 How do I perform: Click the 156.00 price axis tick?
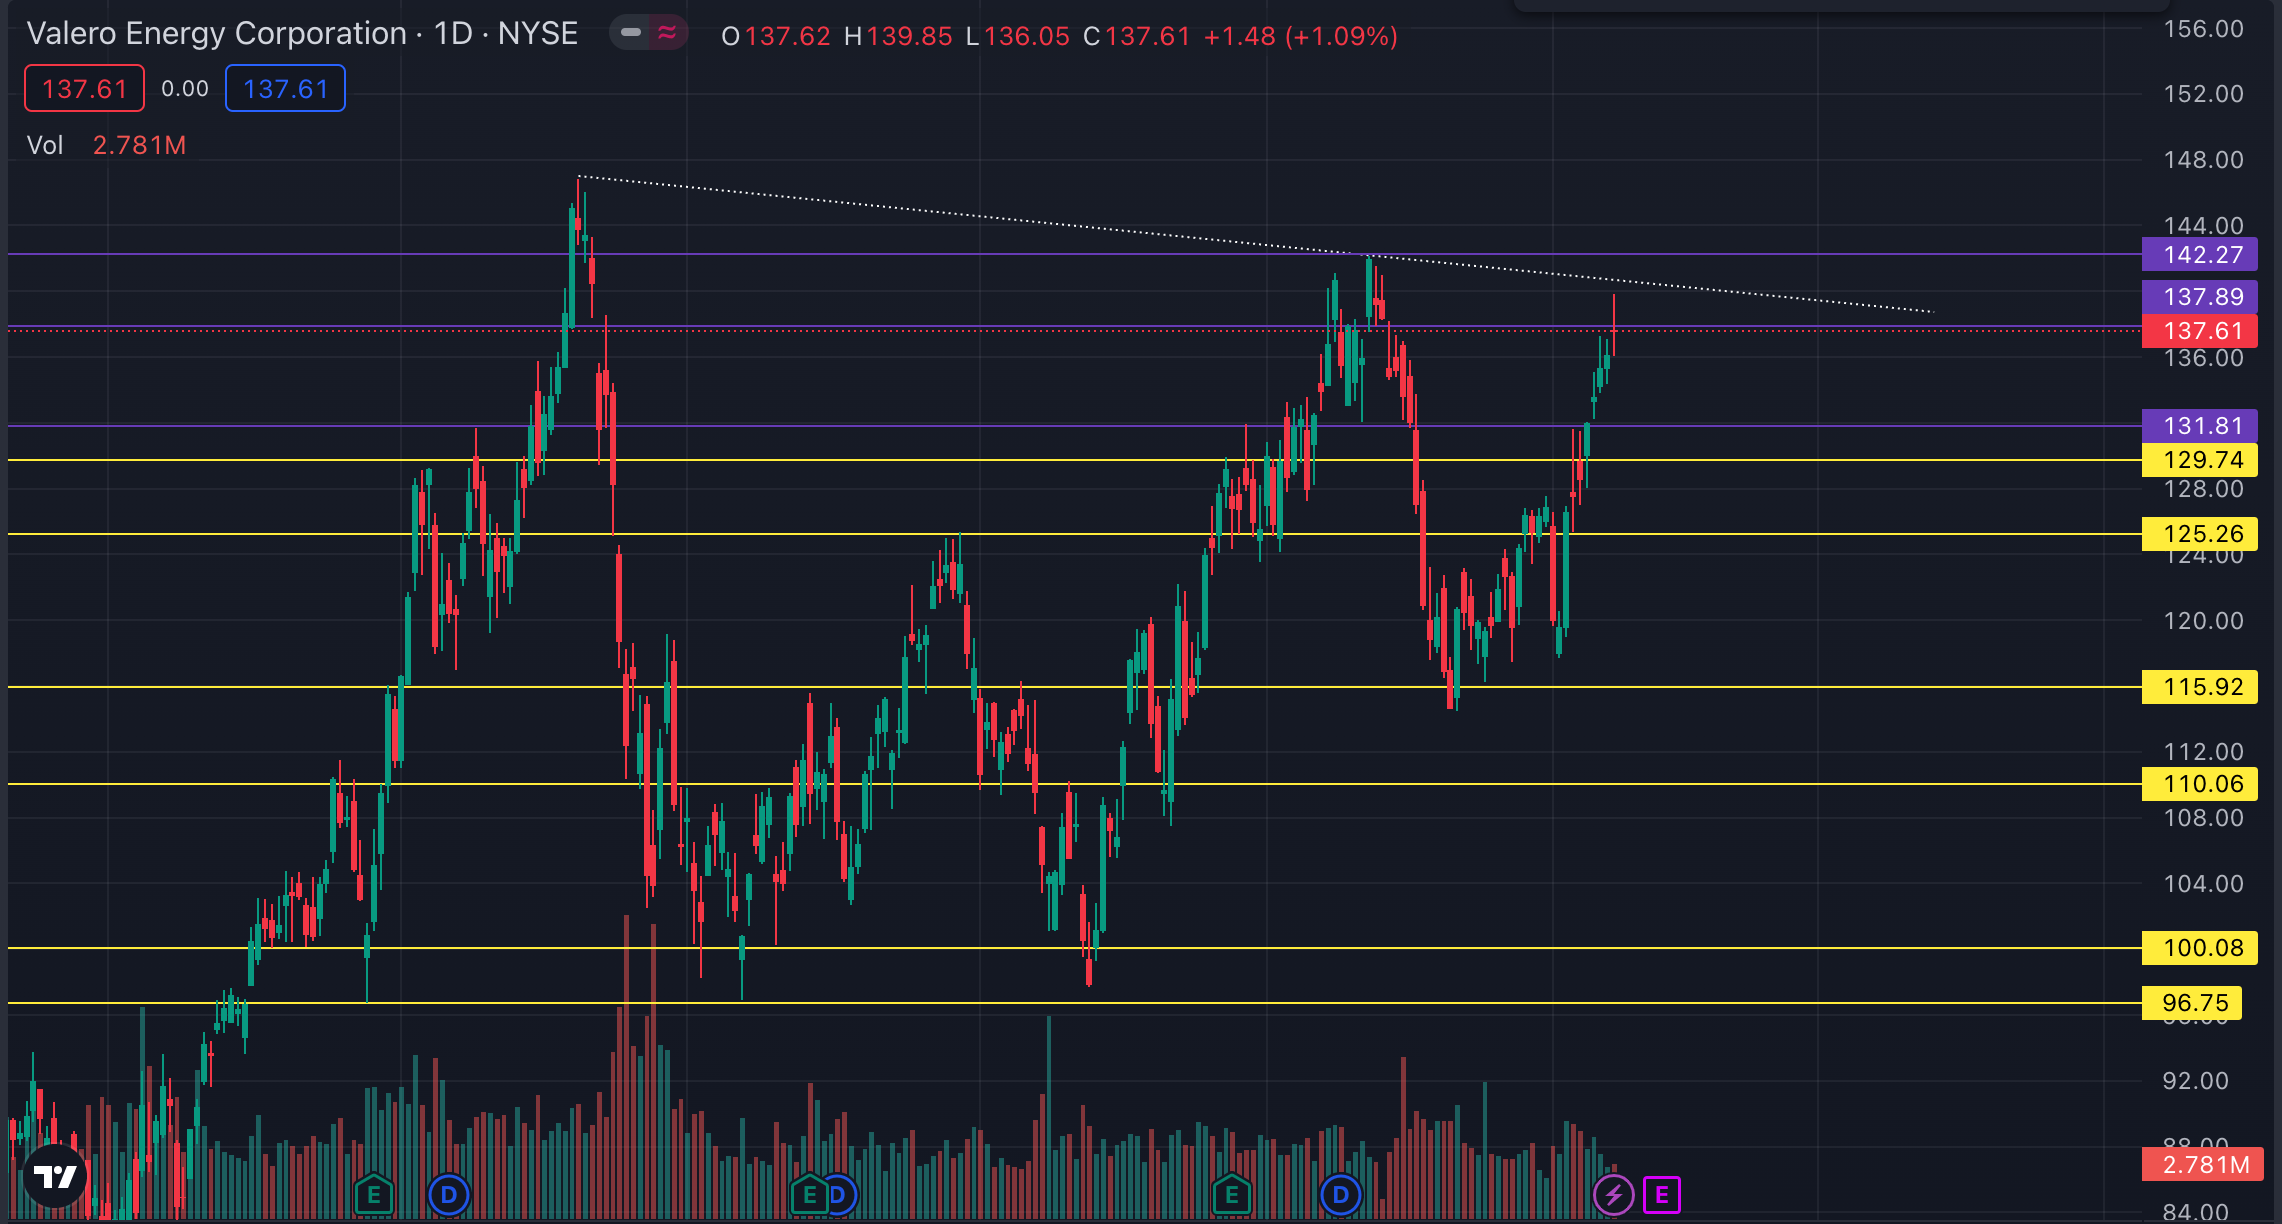2203,29
